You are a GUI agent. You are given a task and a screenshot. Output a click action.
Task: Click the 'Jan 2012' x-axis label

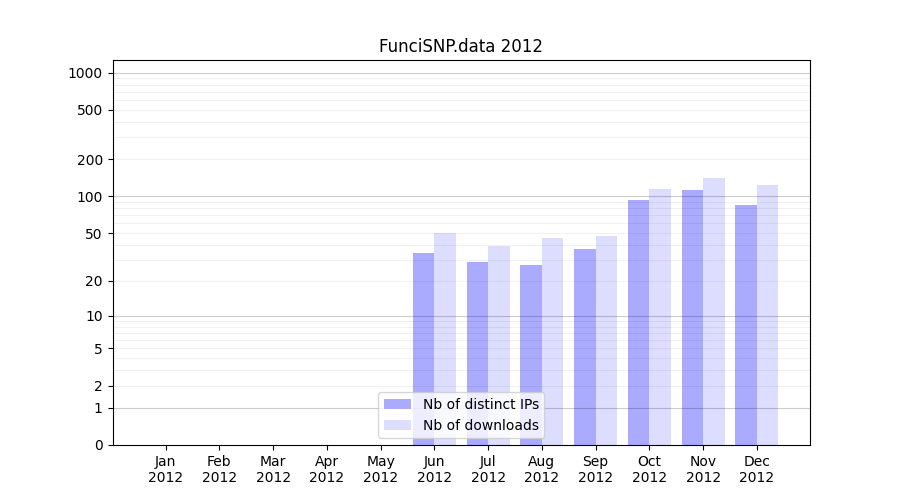pyautogui.click(x=166, y=469)
